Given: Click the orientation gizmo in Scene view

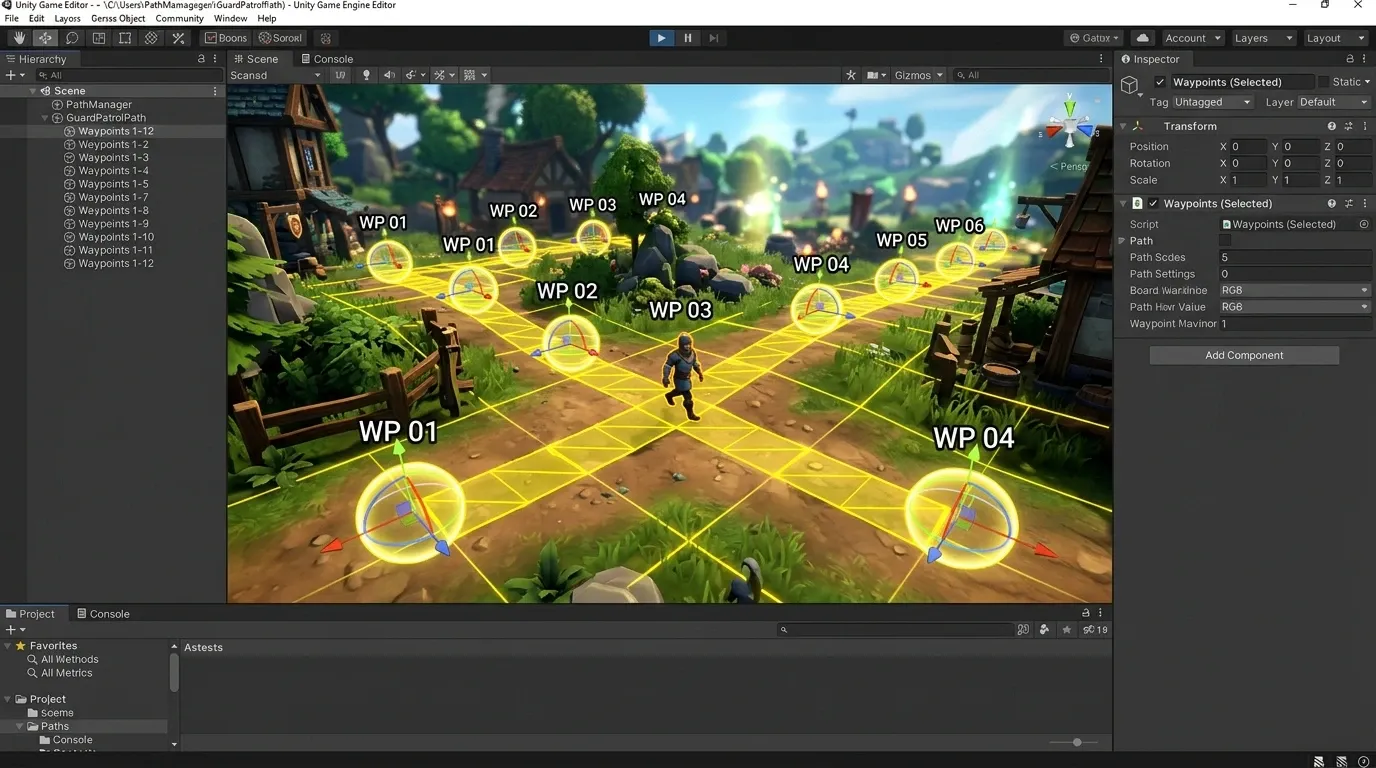Looking at the screenshot, I should (1070, 126).
